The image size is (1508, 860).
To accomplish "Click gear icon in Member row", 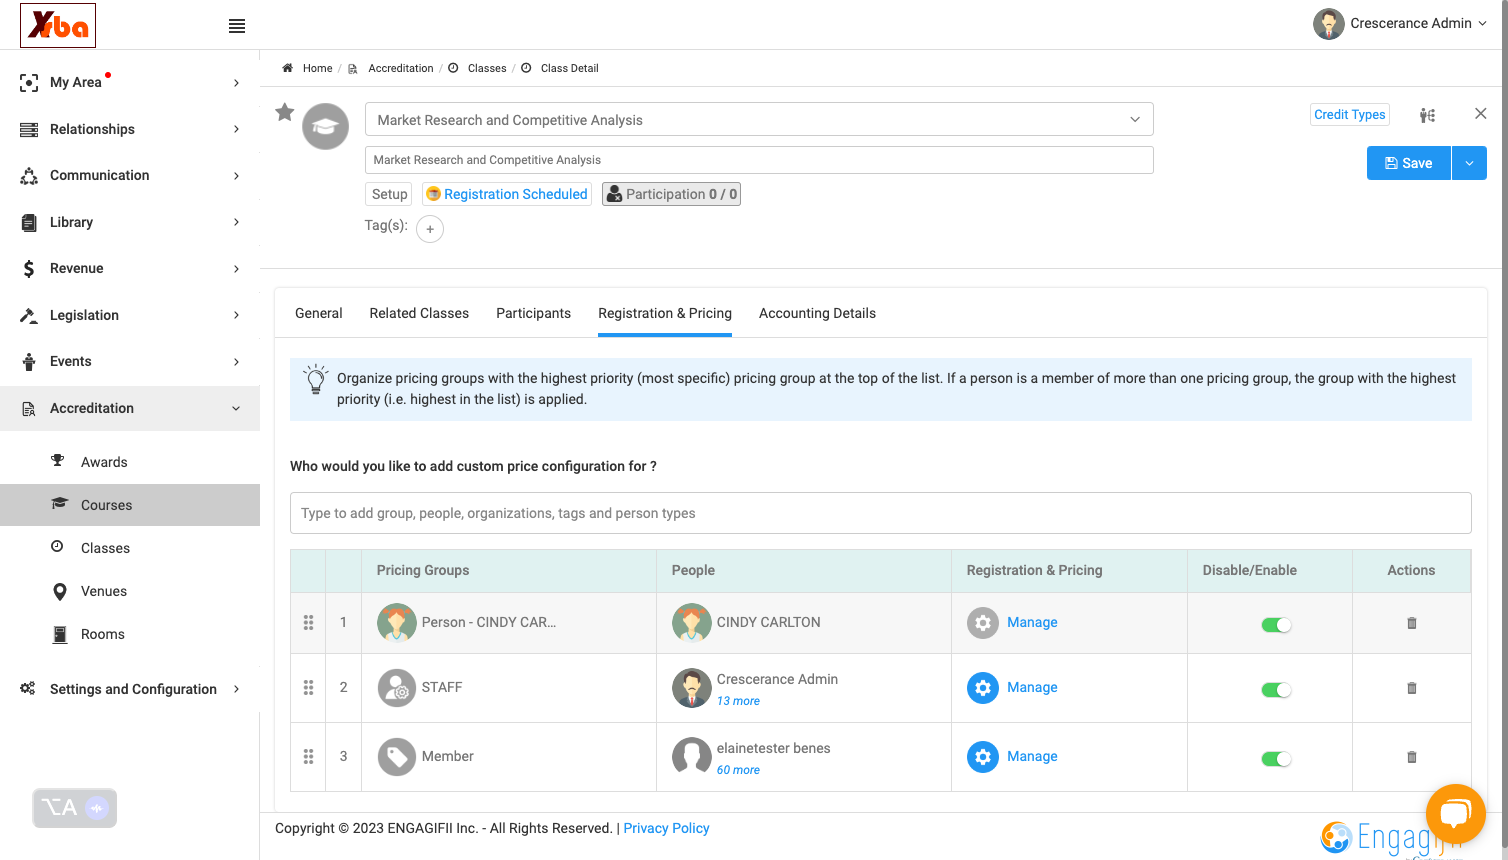I will 983,757.
